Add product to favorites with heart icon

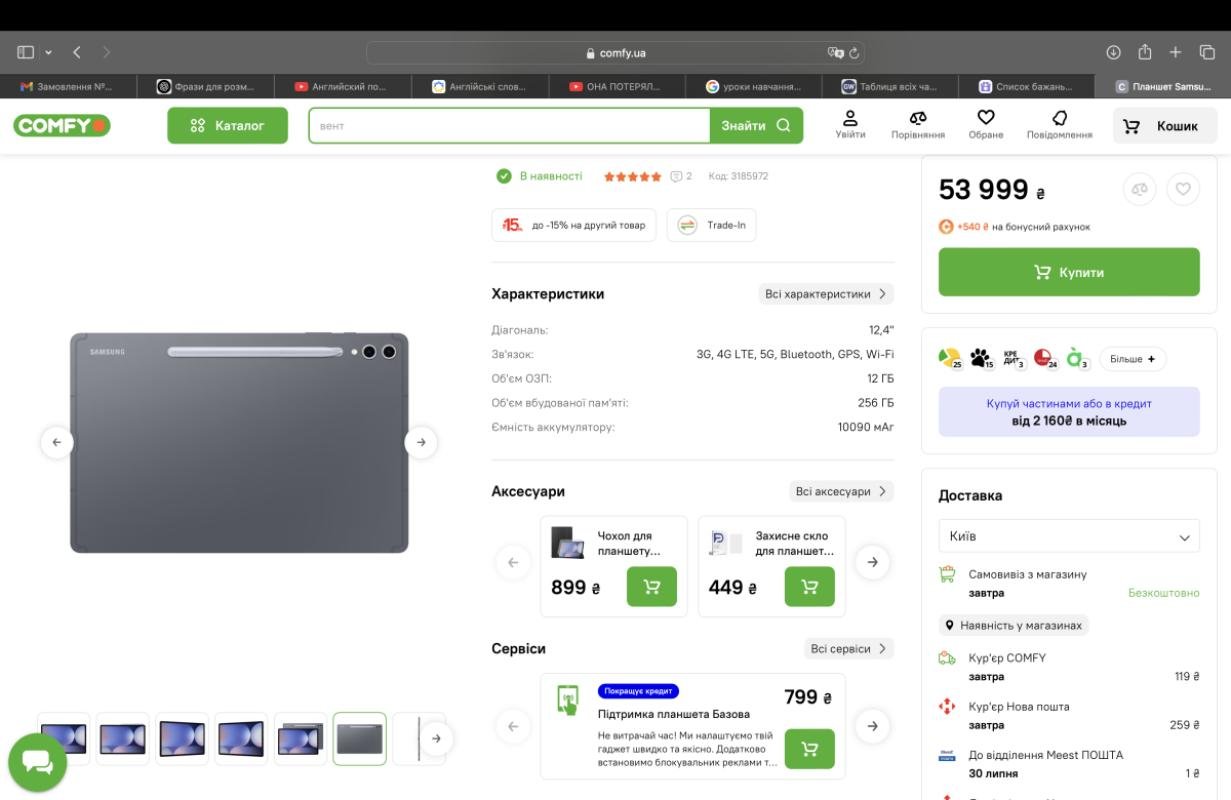click(1183, 189)
